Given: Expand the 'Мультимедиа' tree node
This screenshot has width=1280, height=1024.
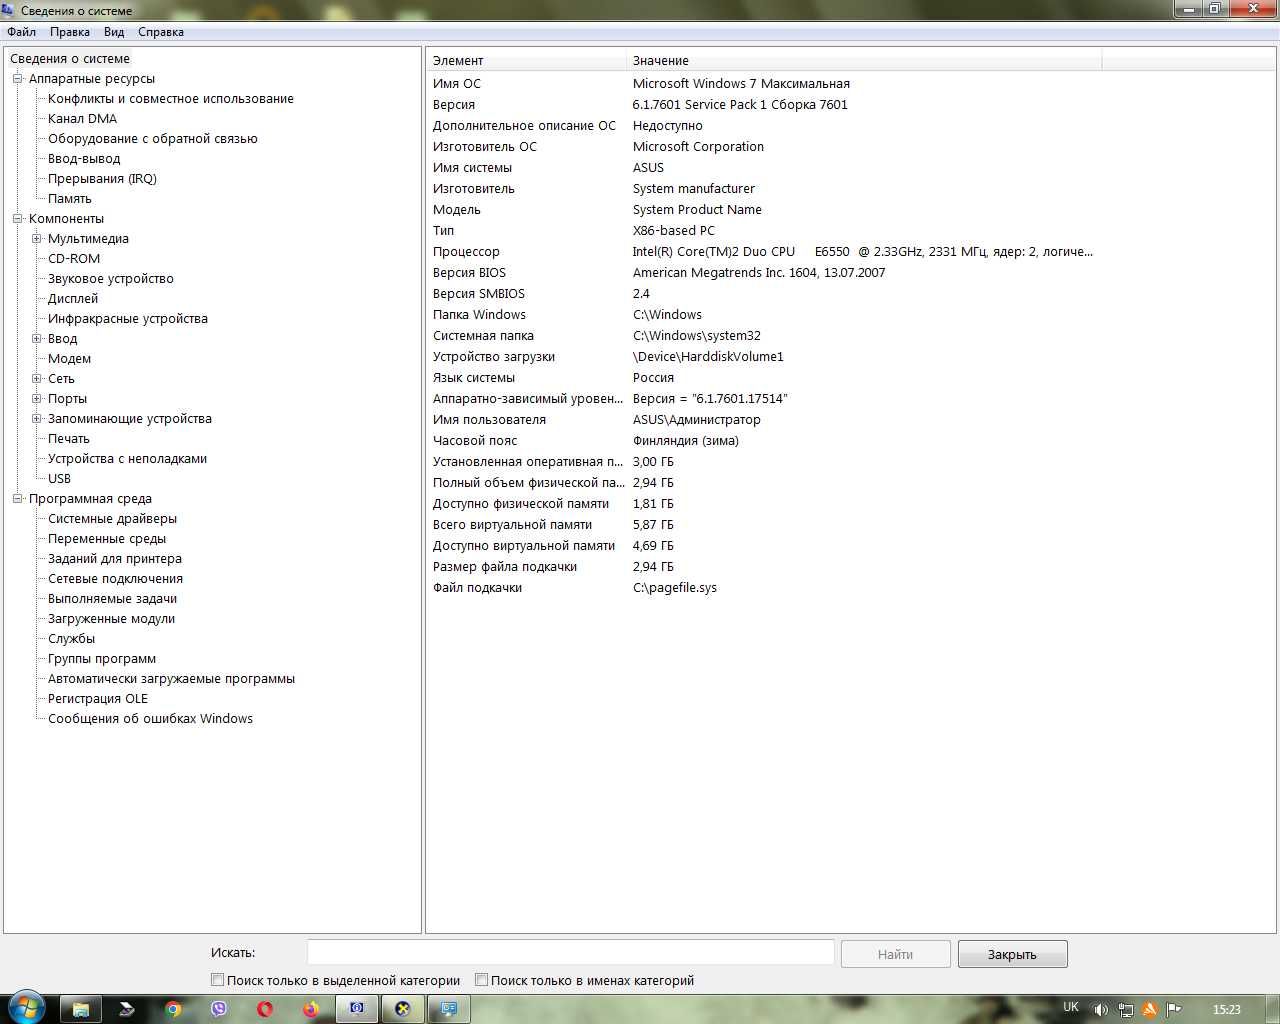Looking at the screenshot, I should pyautogui.click(x=37, y=239).
